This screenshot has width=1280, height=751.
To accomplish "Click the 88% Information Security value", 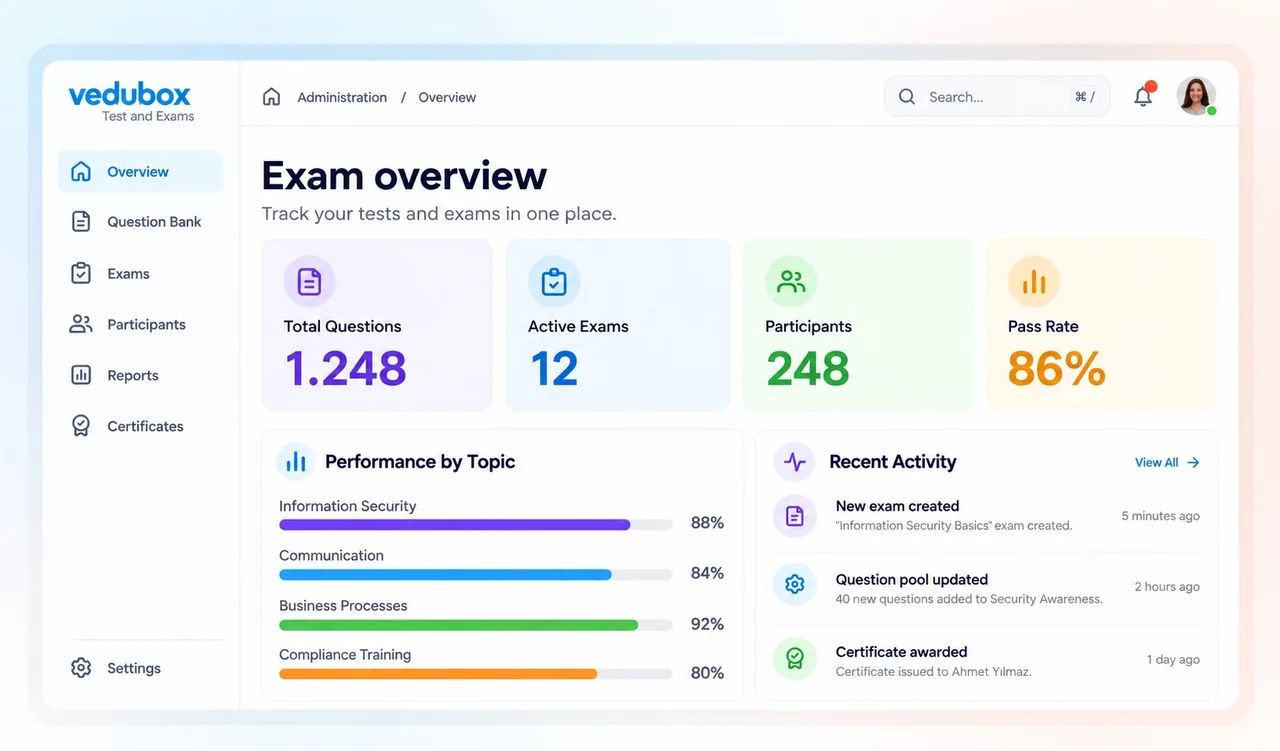I will [x=707, y=523].
